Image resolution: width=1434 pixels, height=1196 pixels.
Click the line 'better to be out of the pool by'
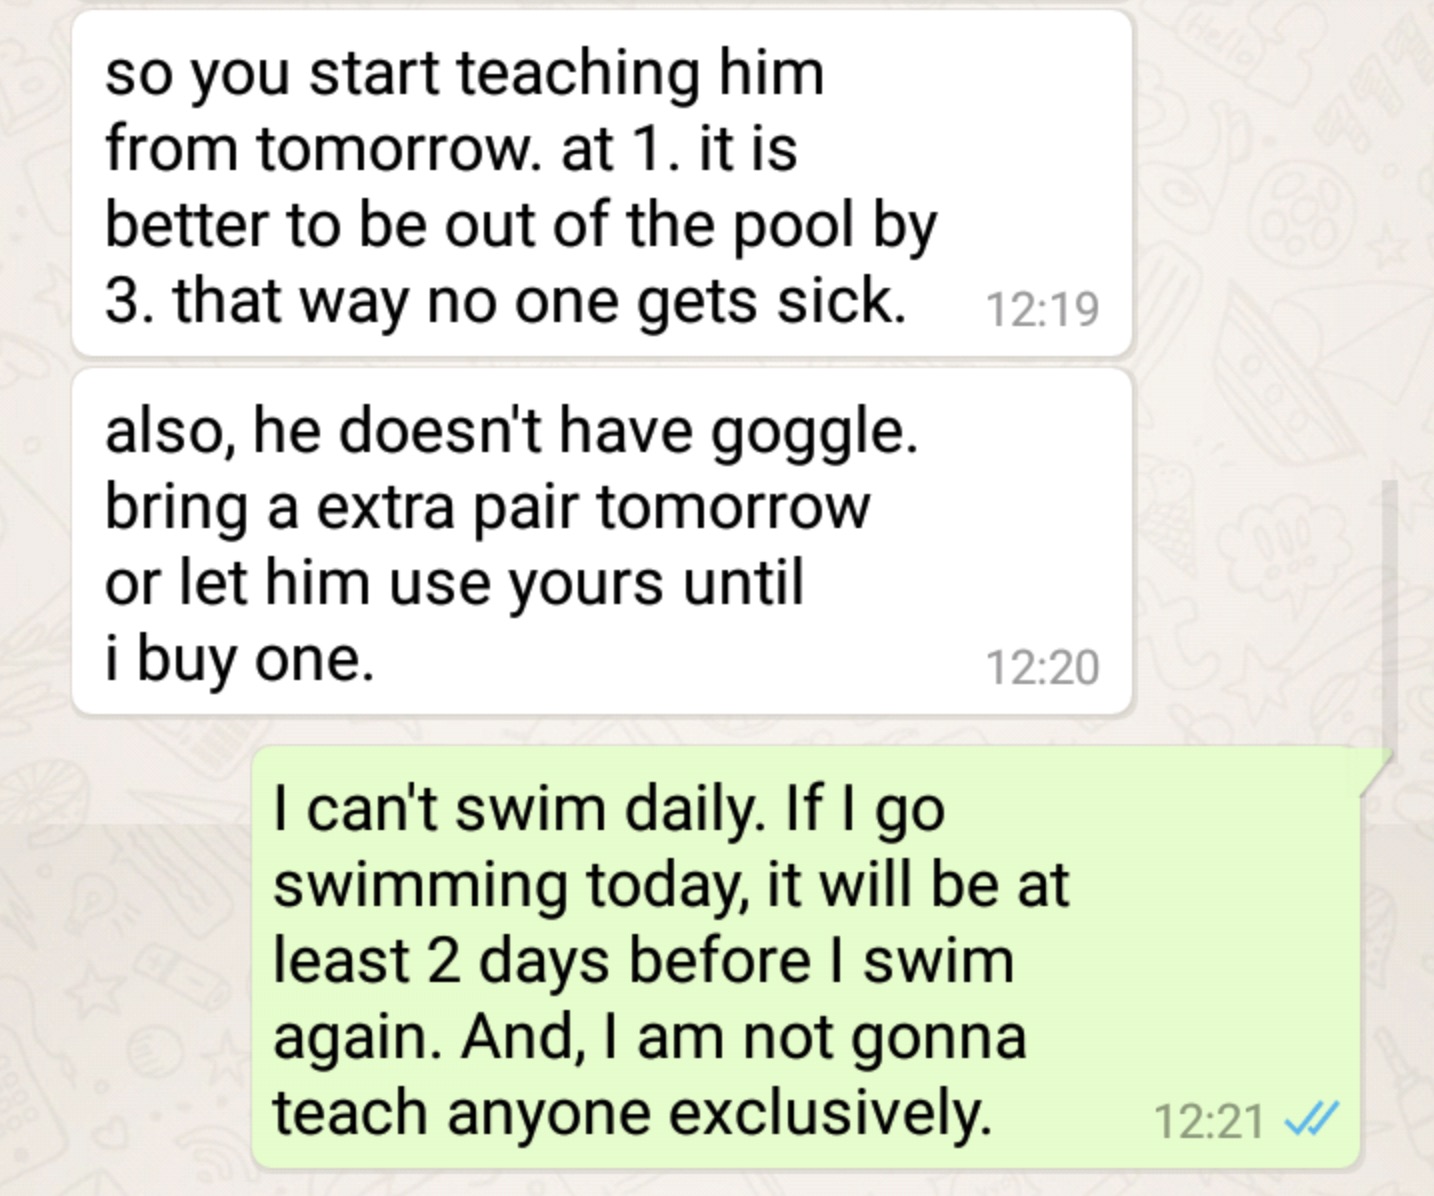point(521,226)
